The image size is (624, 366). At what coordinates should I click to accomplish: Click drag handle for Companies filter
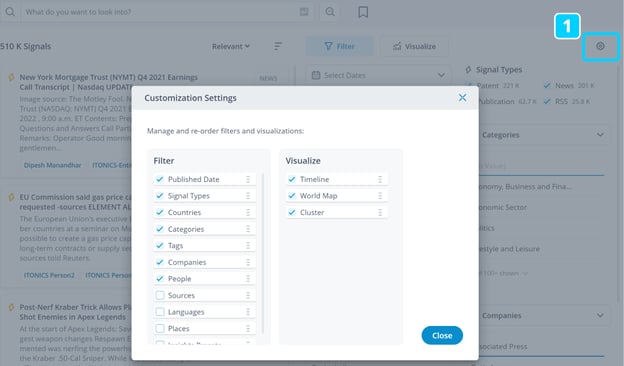(x=248, y=262)
